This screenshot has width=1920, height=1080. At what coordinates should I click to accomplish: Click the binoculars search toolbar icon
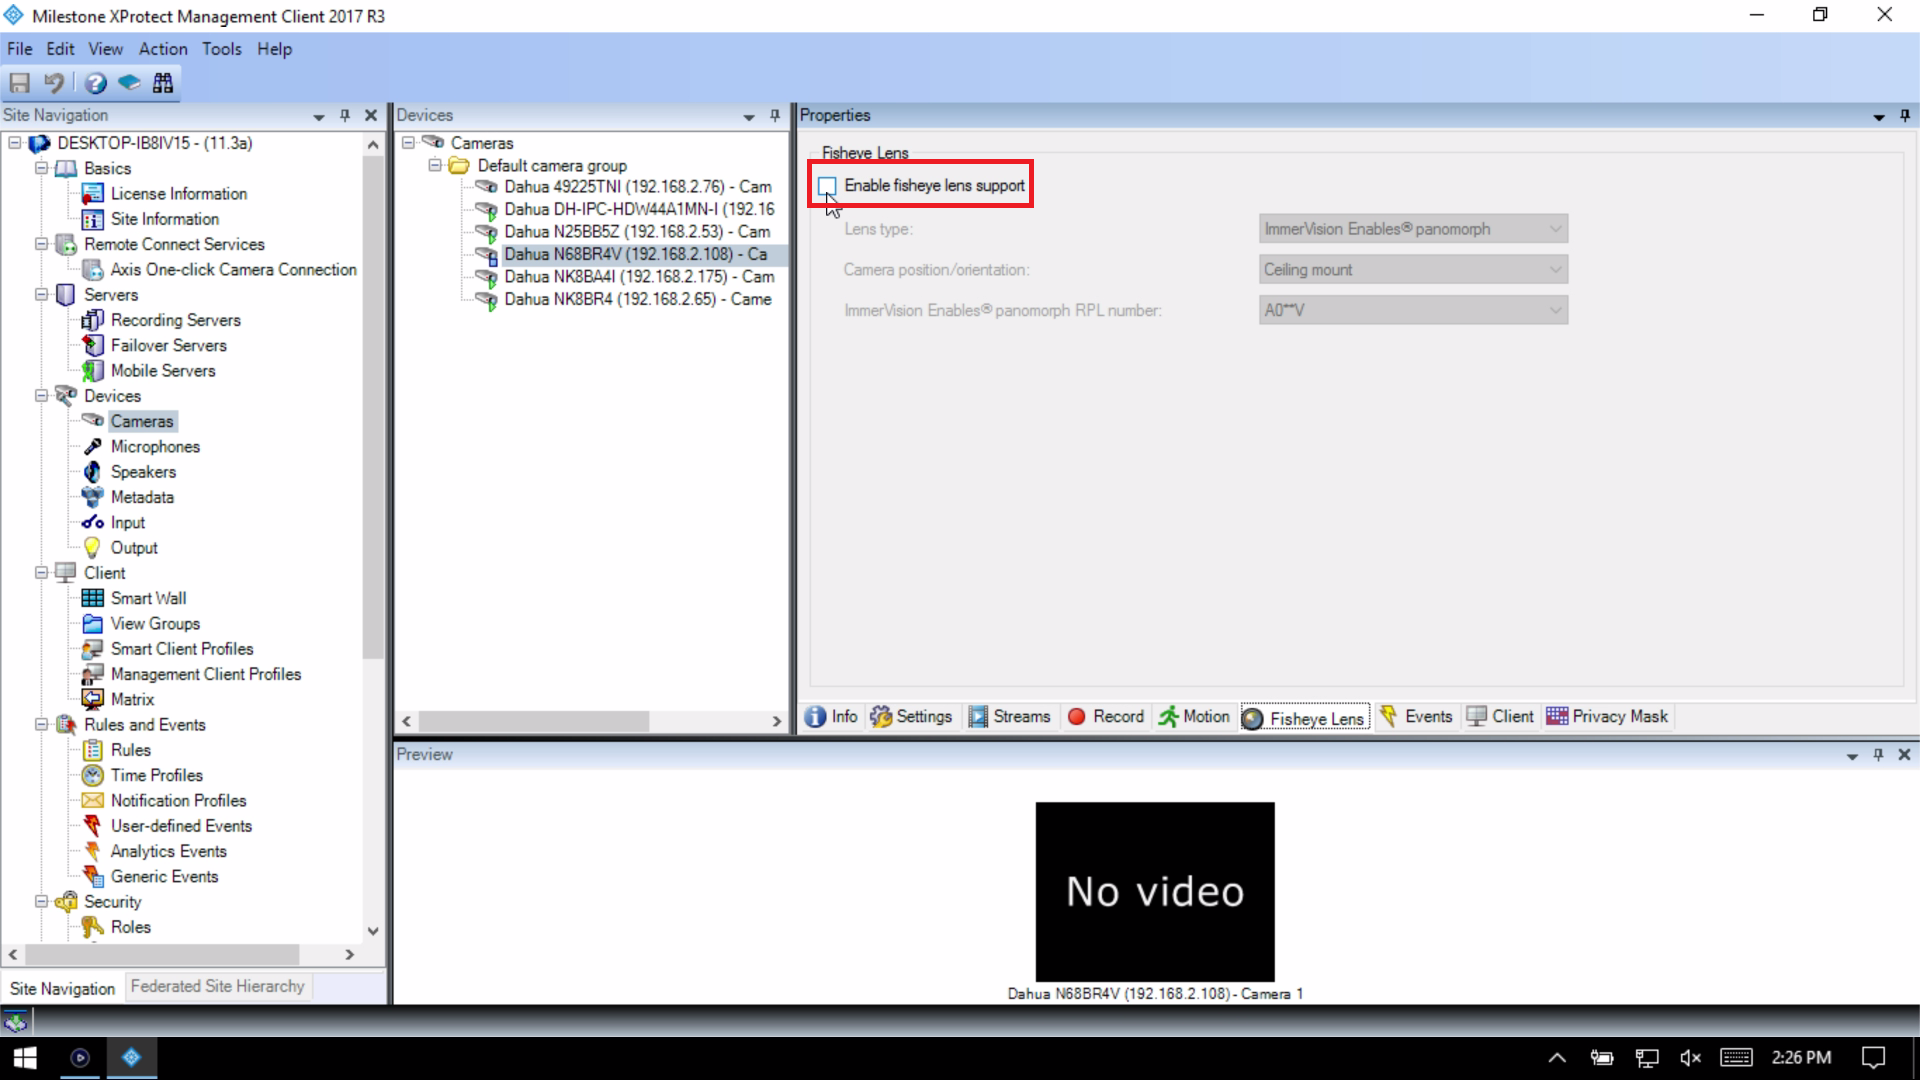click(x=163, y=83)
